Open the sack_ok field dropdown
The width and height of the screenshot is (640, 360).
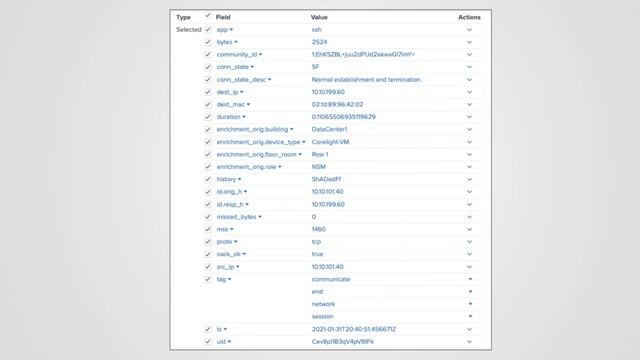point(244,254)
